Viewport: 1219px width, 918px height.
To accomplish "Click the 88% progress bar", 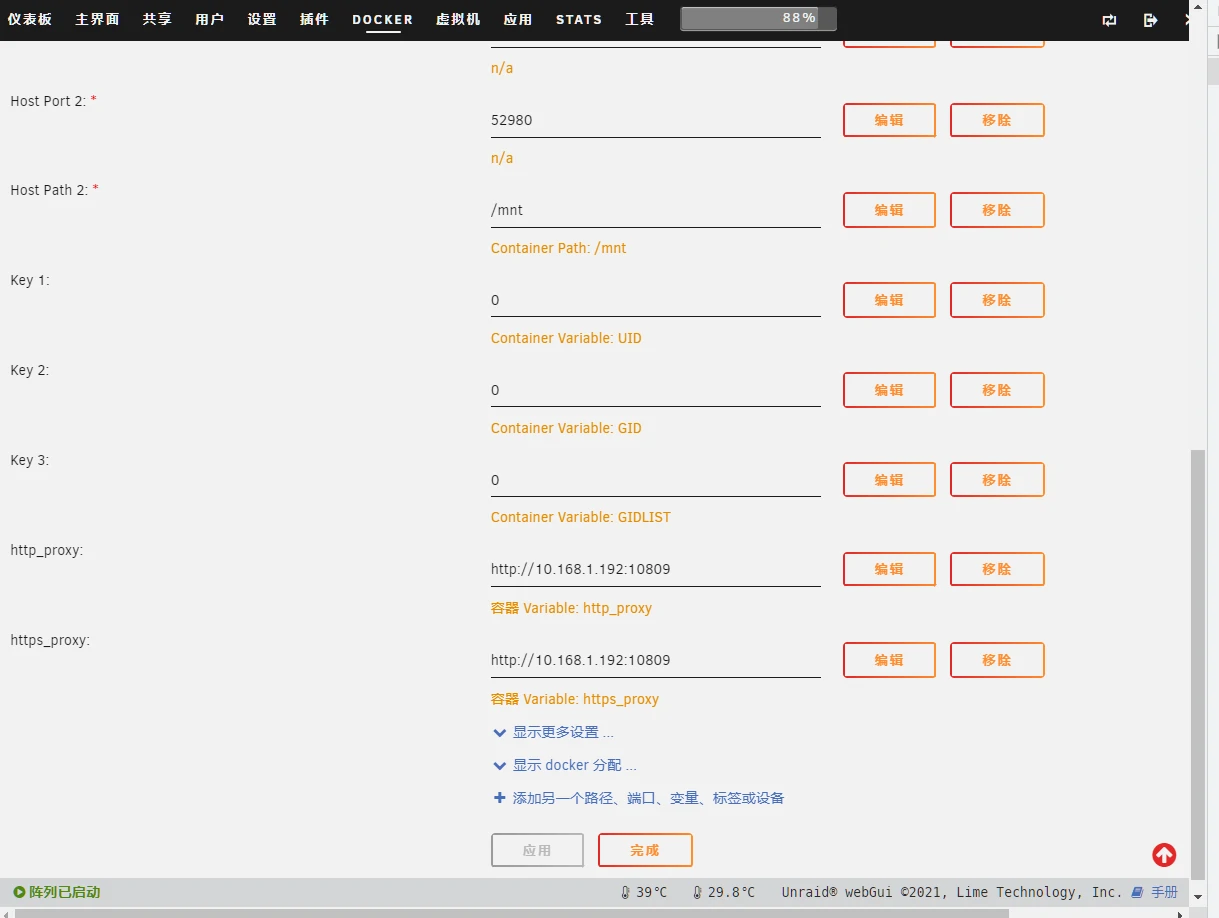I will click(758, 19).
